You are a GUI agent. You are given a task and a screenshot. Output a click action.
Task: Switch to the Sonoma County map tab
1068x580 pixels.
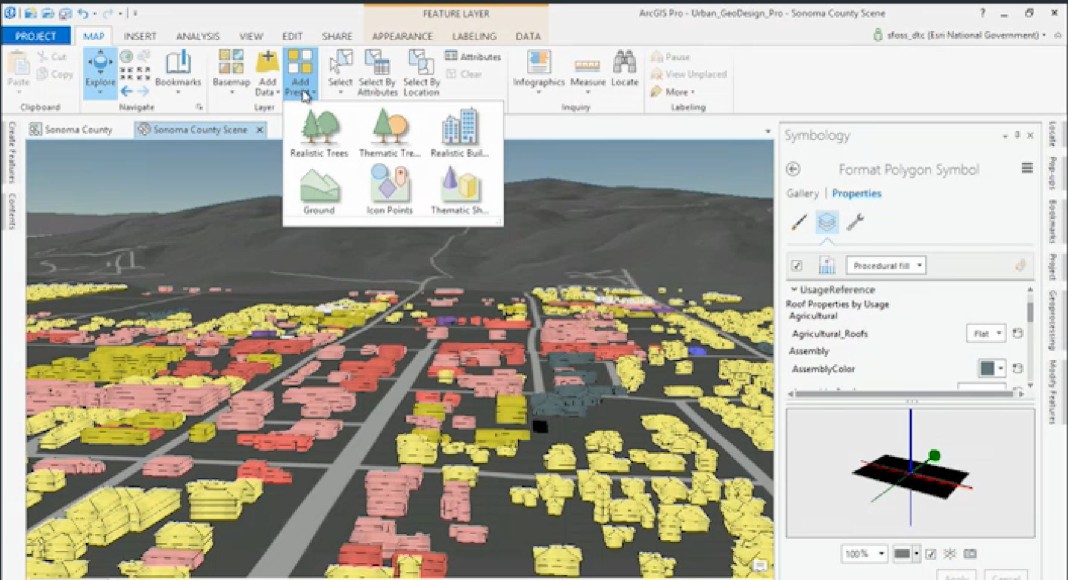point(71,129)
